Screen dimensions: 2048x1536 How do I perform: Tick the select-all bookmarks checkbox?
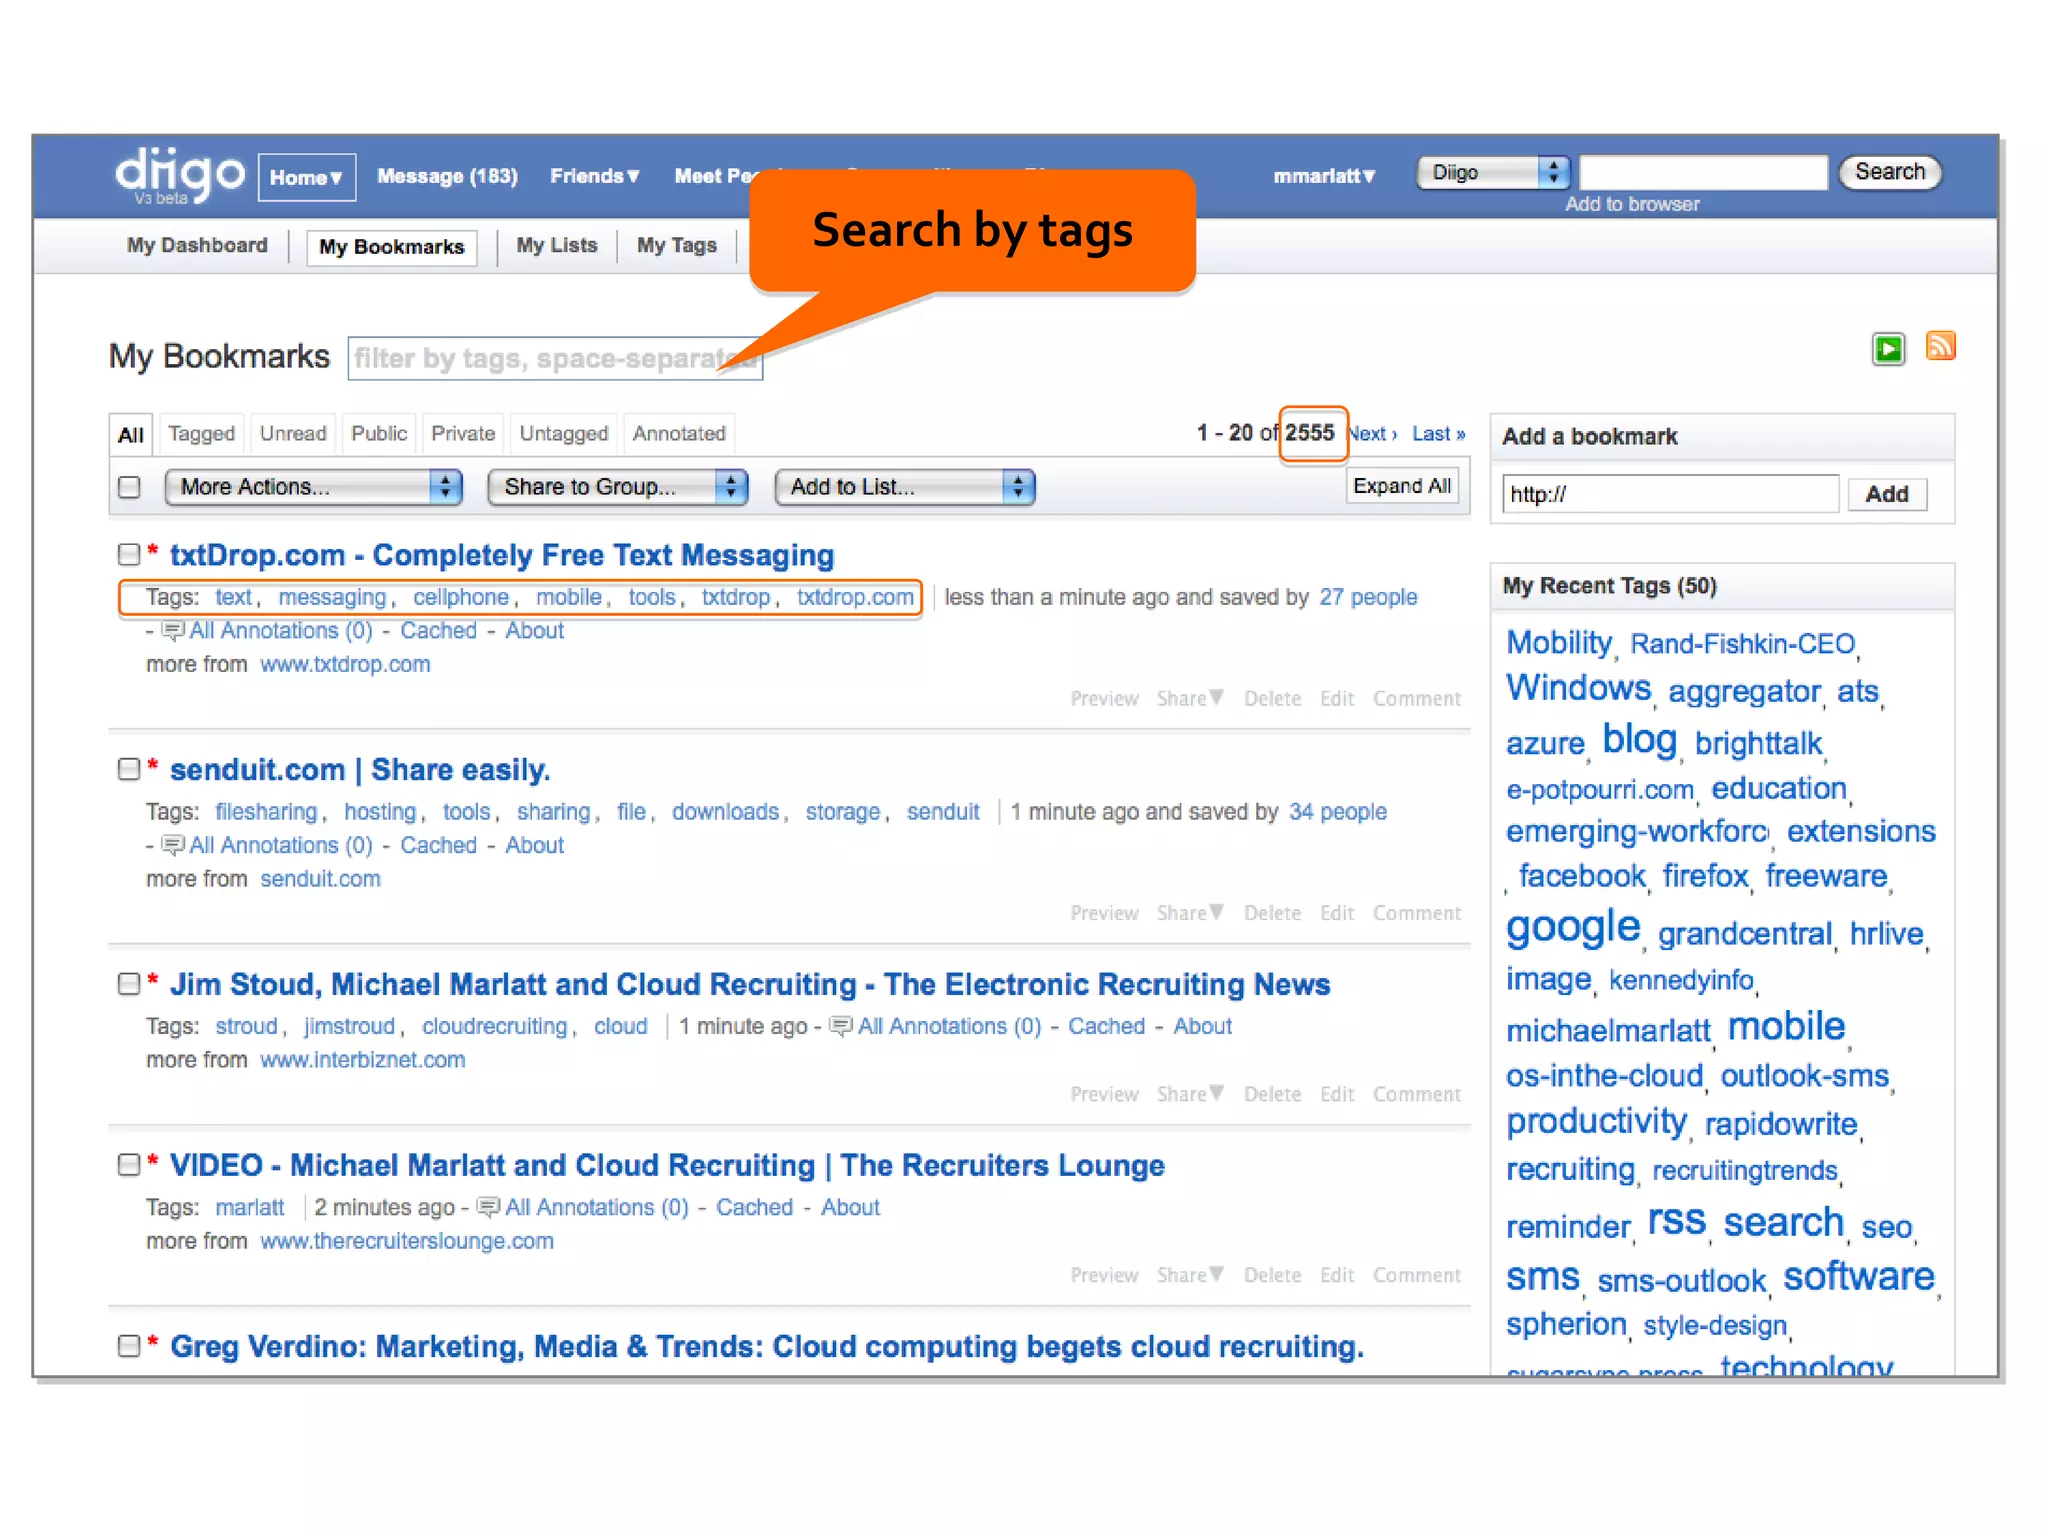pos(129,487)
